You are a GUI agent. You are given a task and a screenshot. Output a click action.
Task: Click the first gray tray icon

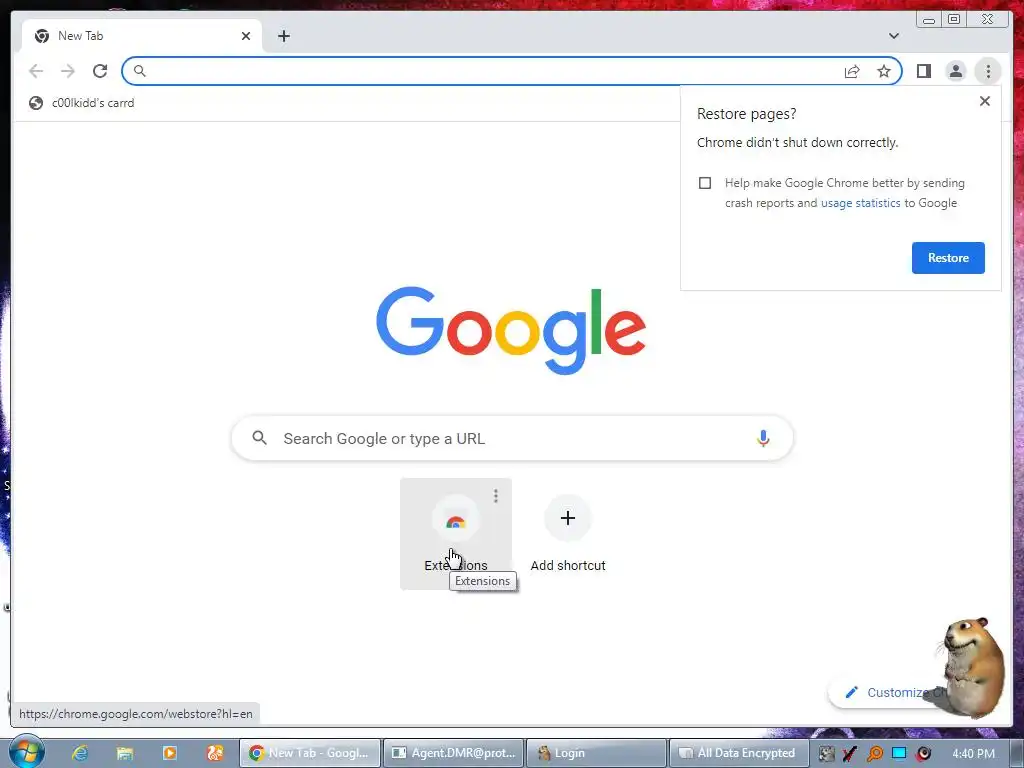(x=826, y=754)
